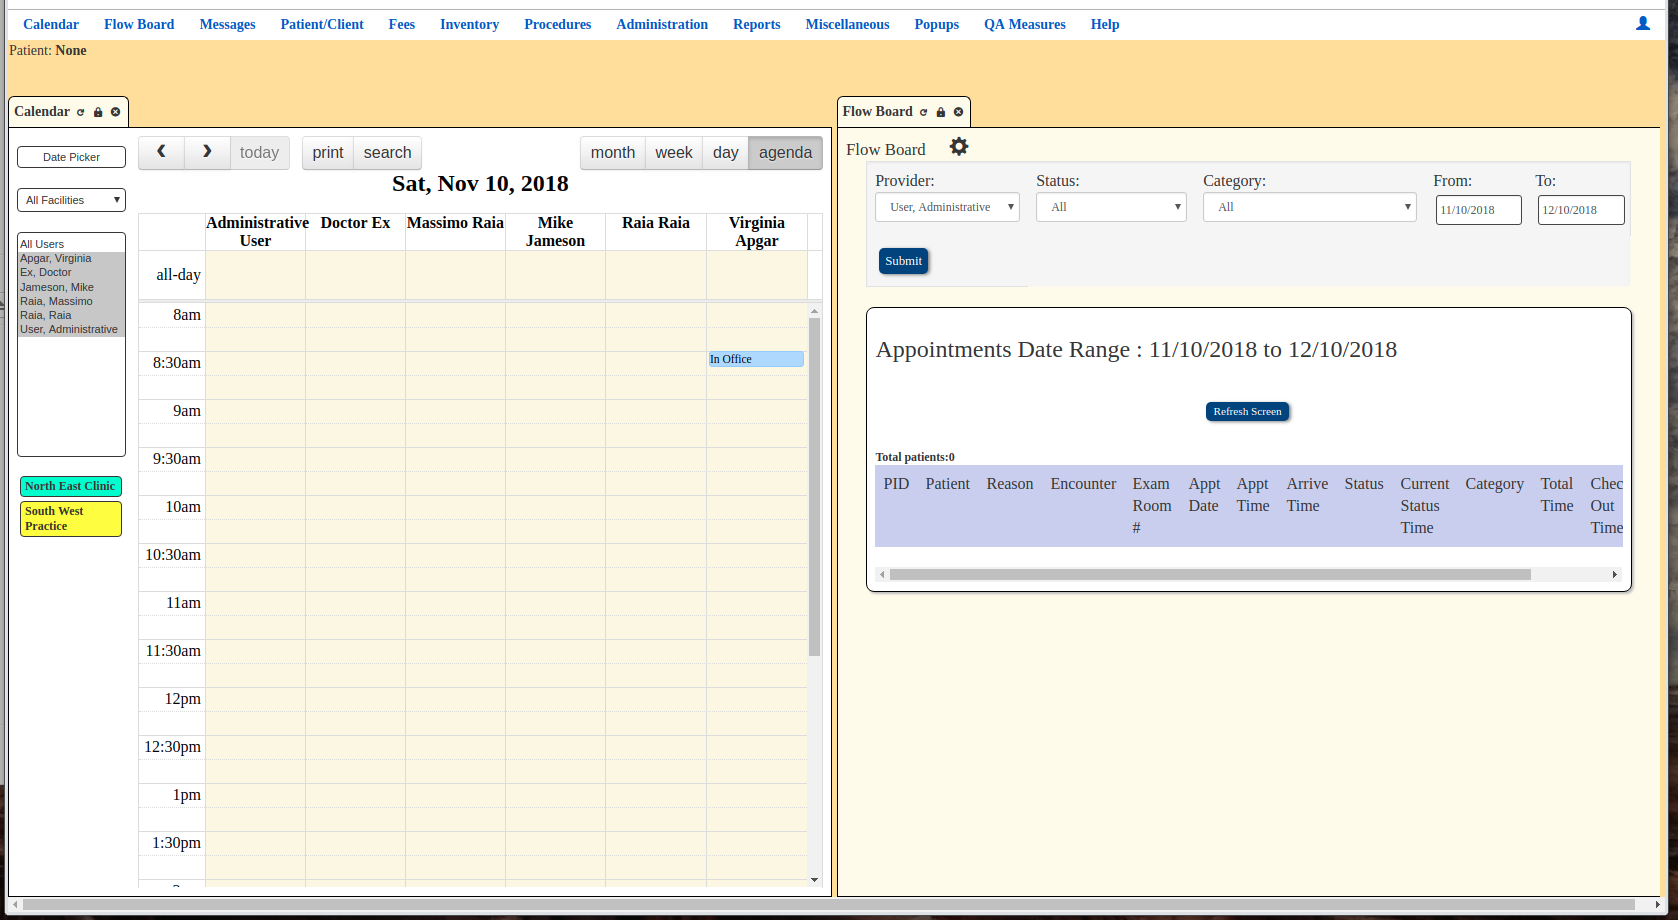Viewport: 1678px width, 920px height.
Task: Click the Date Picker button
Action: 71,157
